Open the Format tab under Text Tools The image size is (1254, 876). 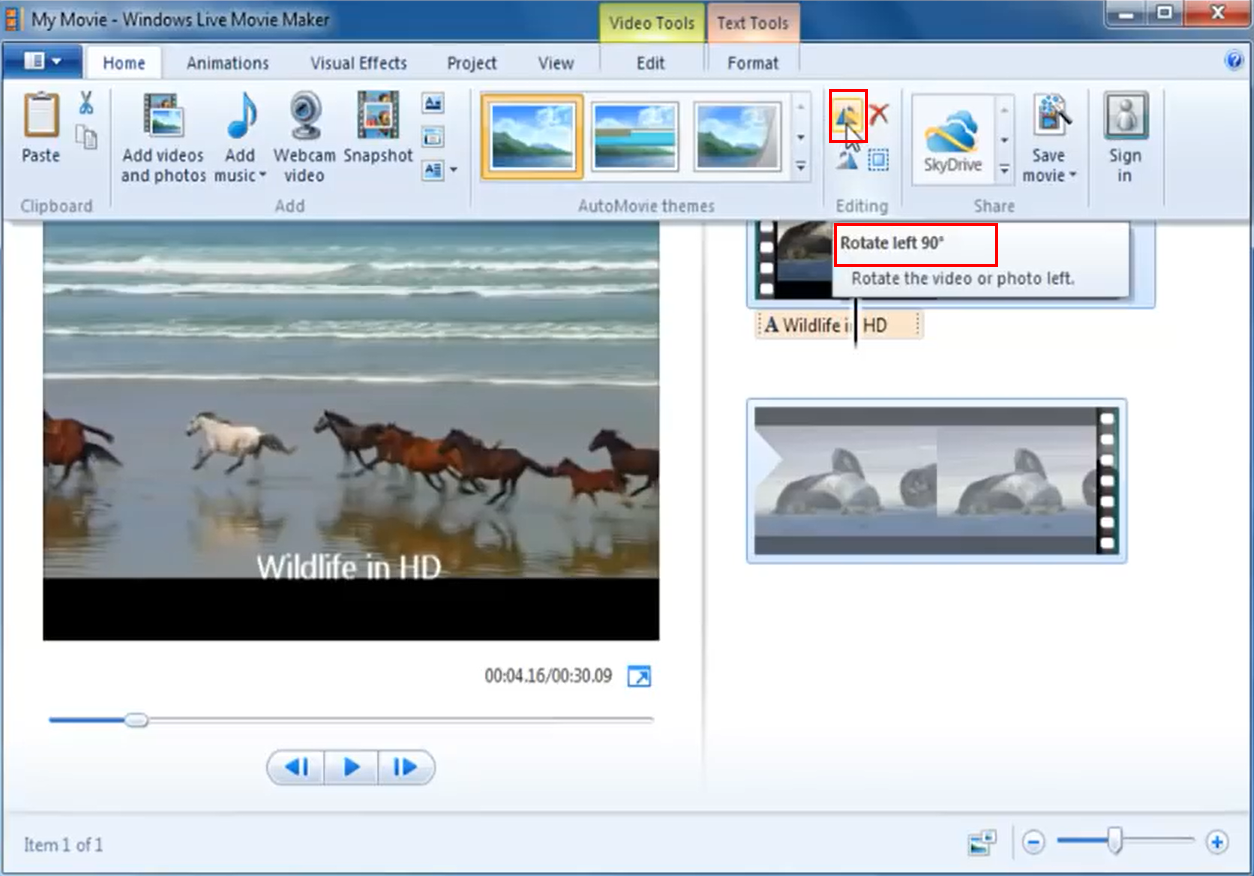point(753,63)
